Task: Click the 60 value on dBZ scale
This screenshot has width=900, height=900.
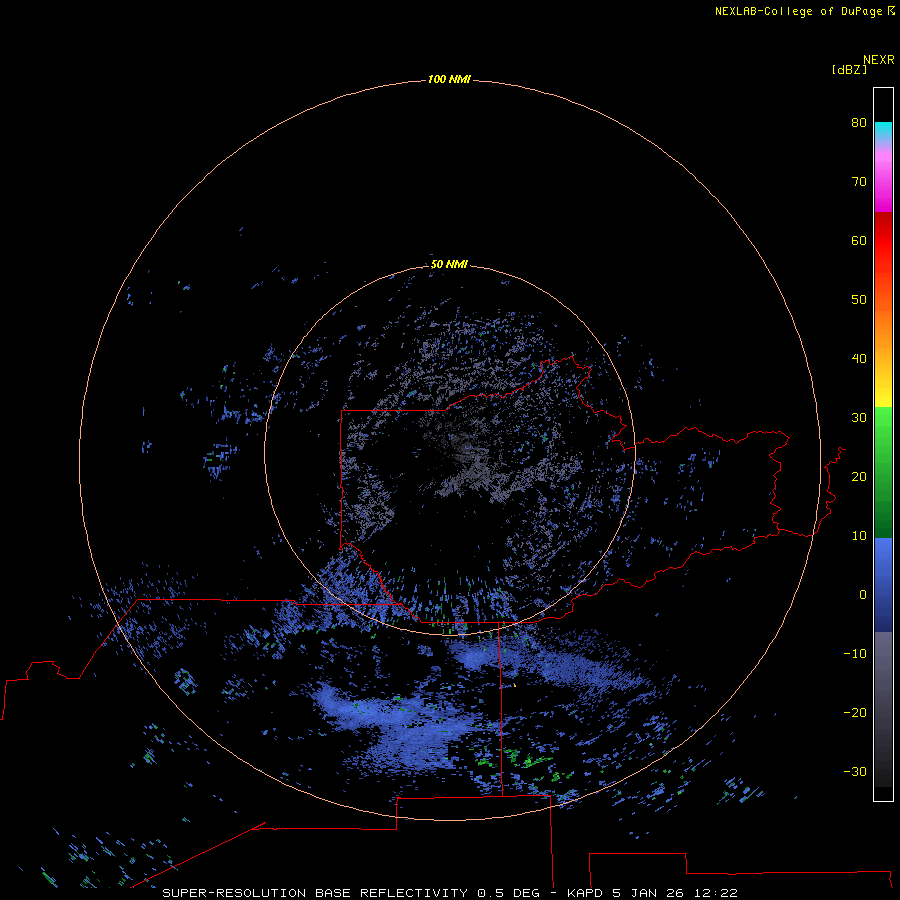Action: 859,240
